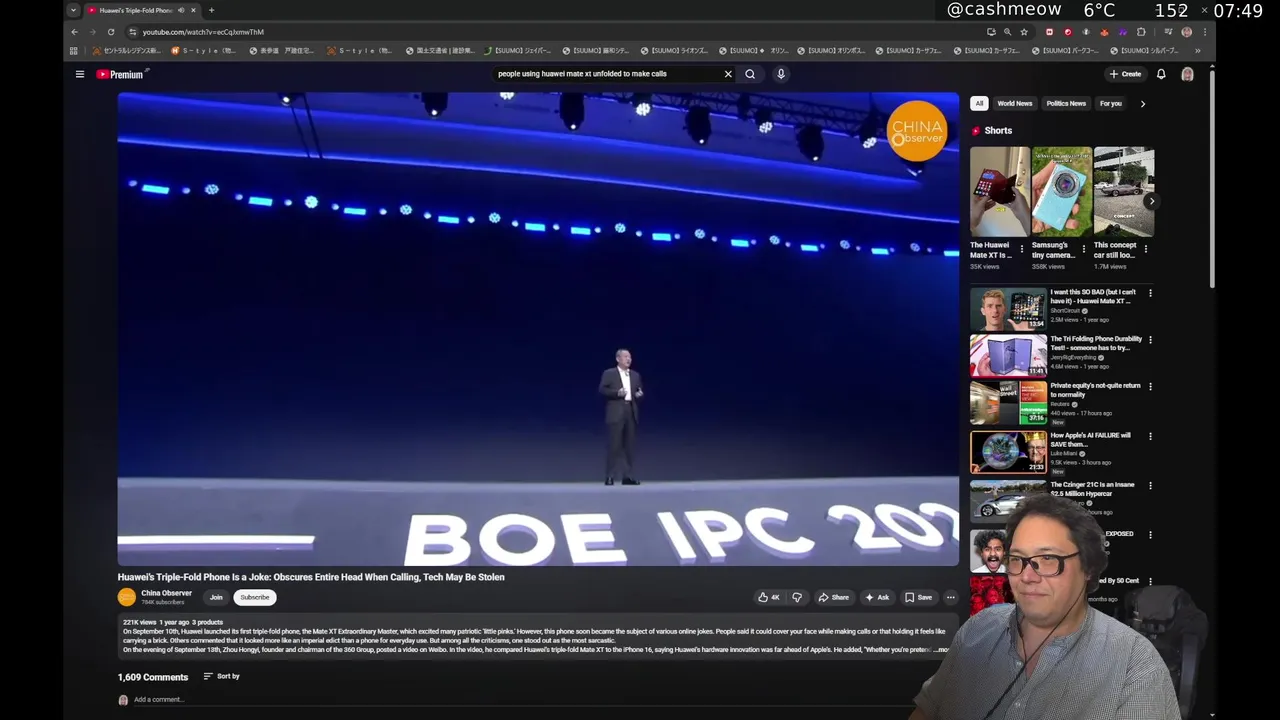Open Tri Folding Phone Durability Test title
The width and height of the screenshot is (1280, 720).
coord(1096,343)
